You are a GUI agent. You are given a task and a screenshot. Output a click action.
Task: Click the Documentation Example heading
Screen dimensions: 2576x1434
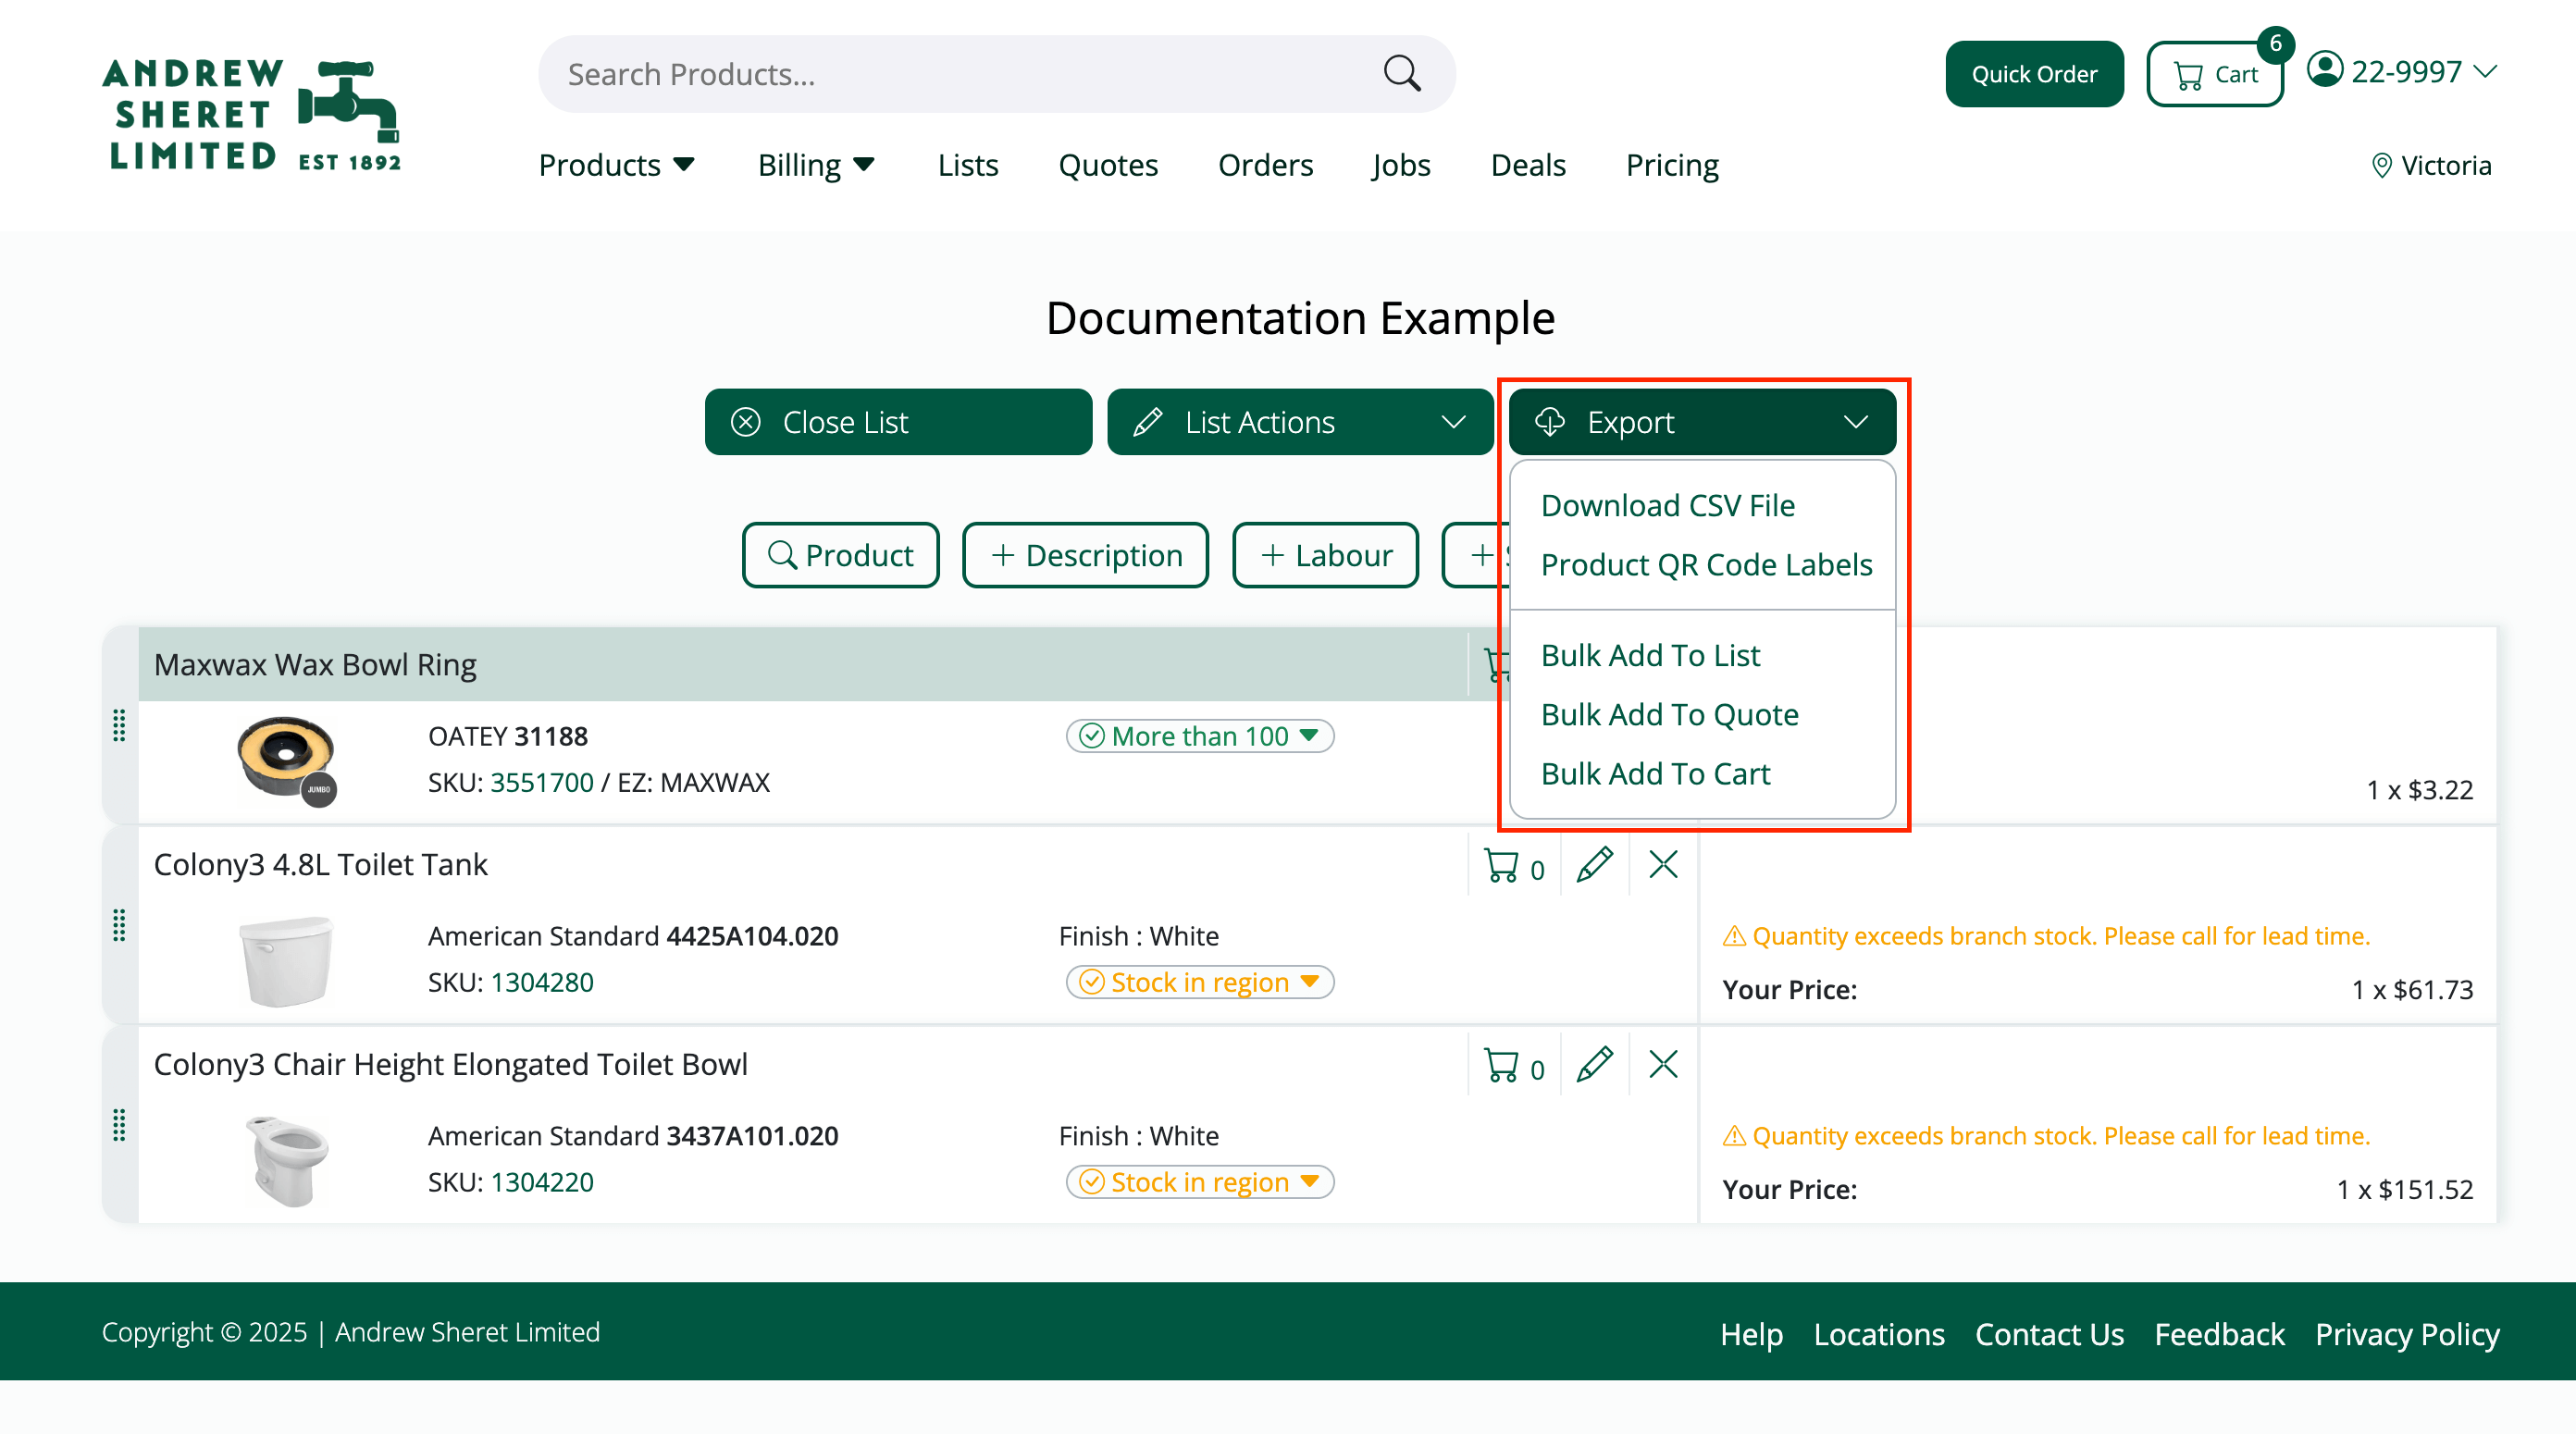click(1300, 318)
